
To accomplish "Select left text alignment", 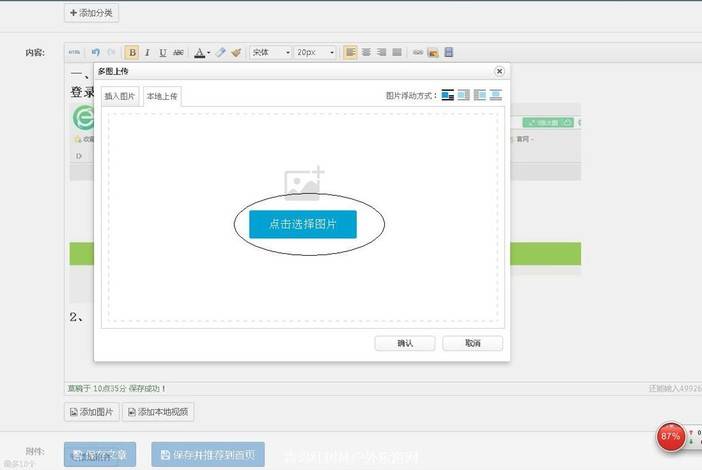I will coord(351,52).
